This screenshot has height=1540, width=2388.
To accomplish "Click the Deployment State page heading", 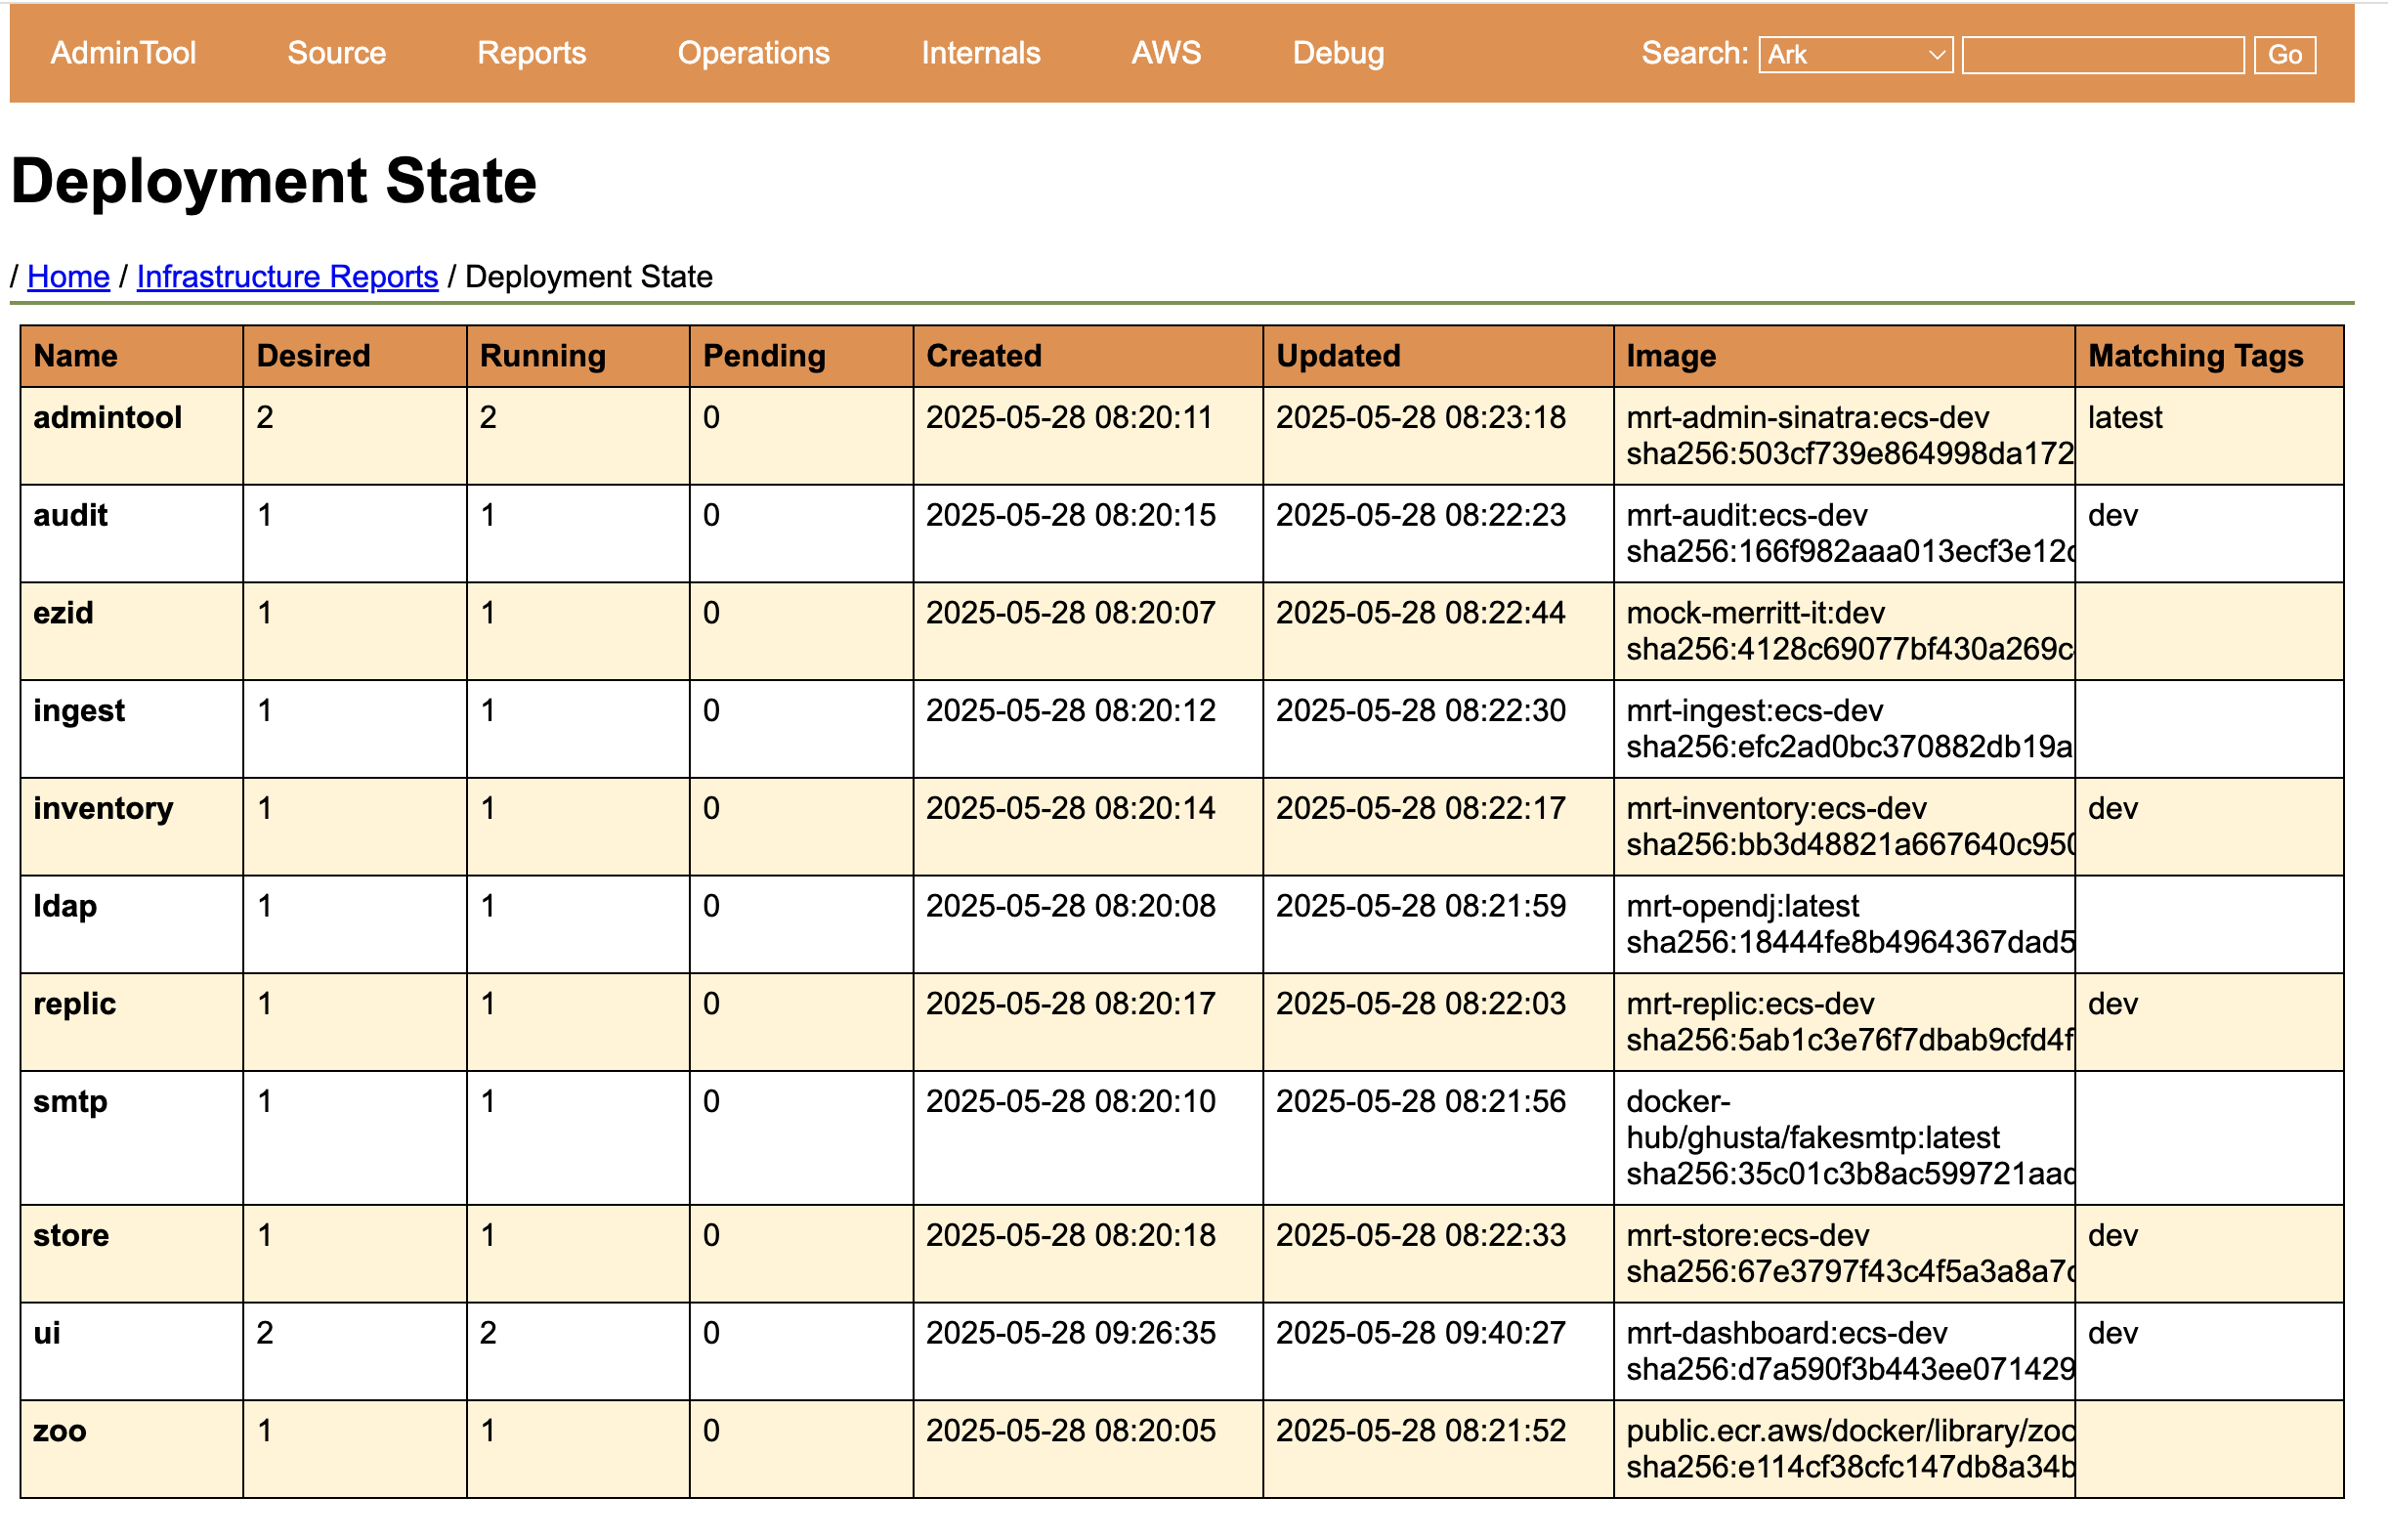I will [x=274, y=181].
